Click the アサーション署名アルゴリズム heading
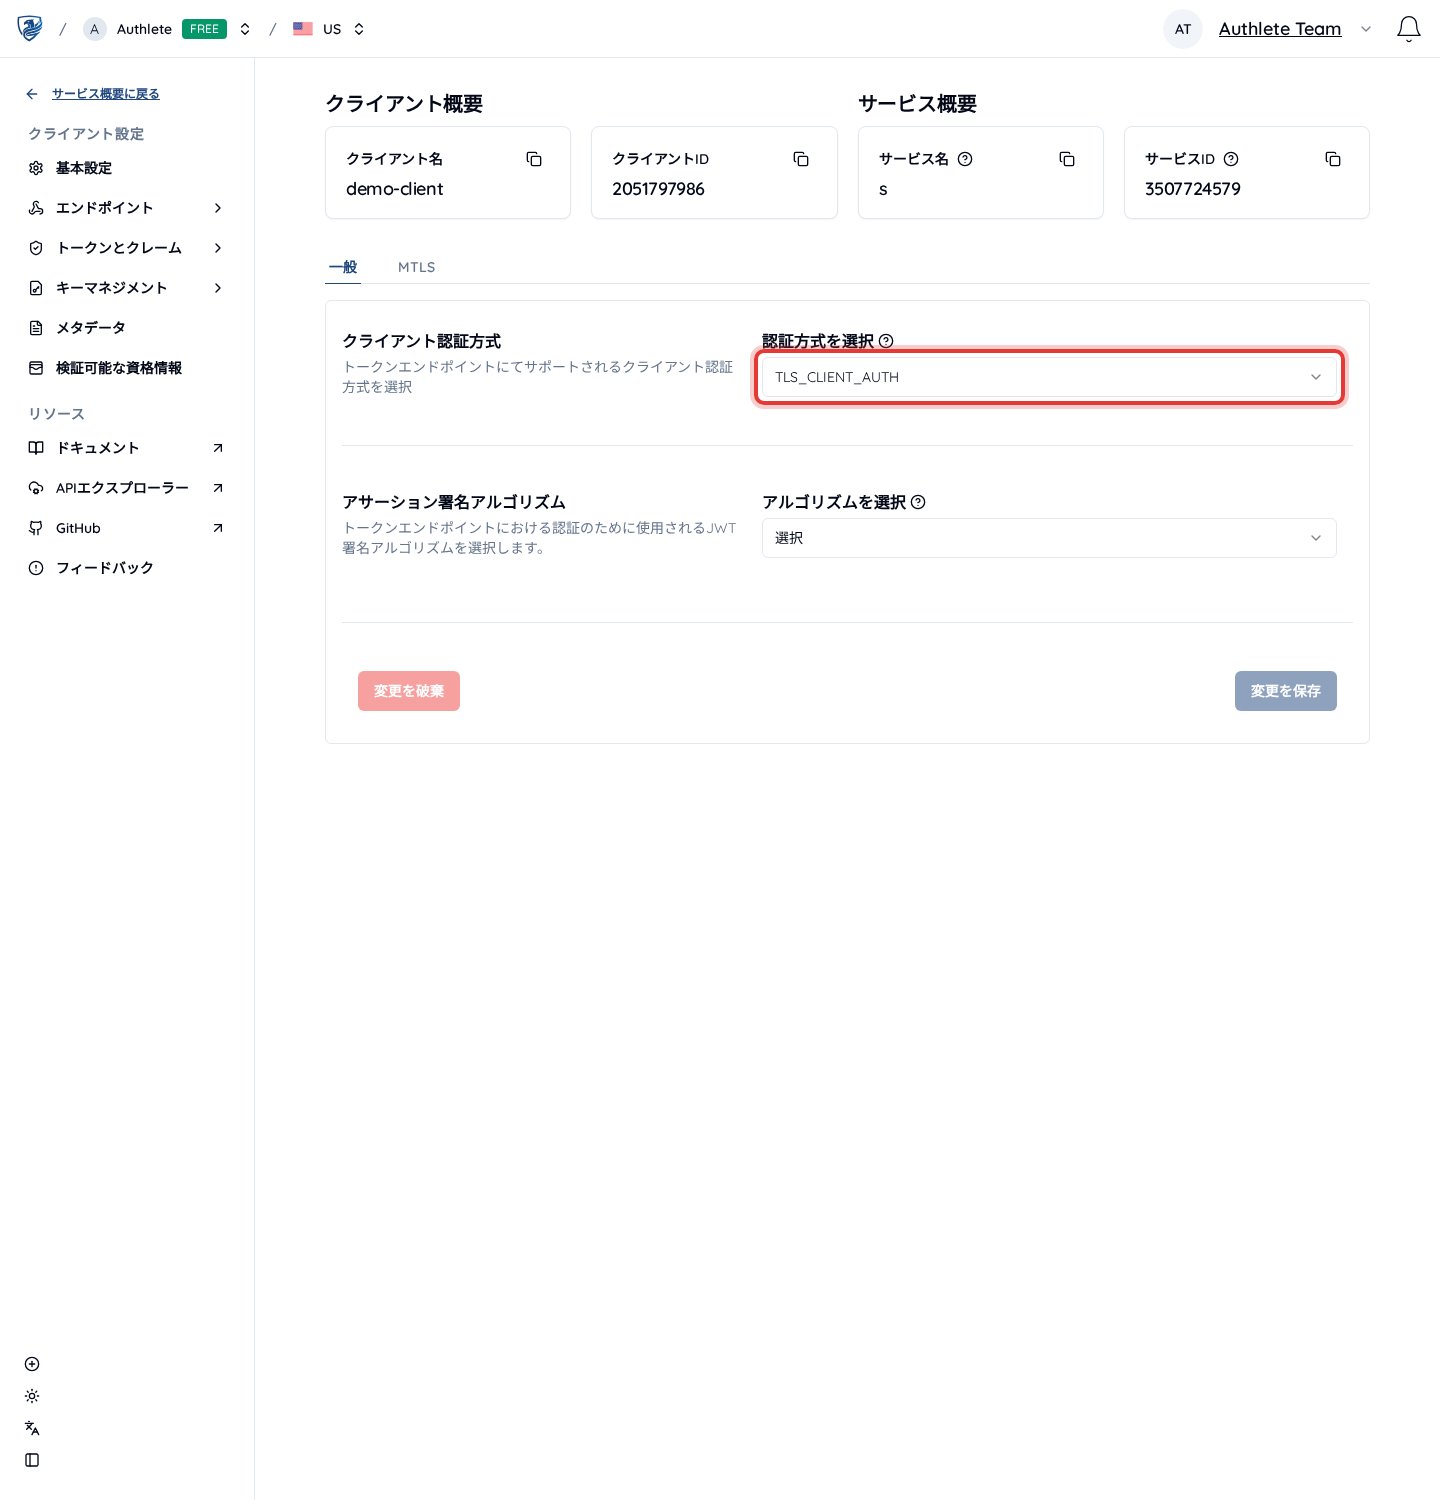This screenshot has width=1440, height=1500. tap(454, 502)
